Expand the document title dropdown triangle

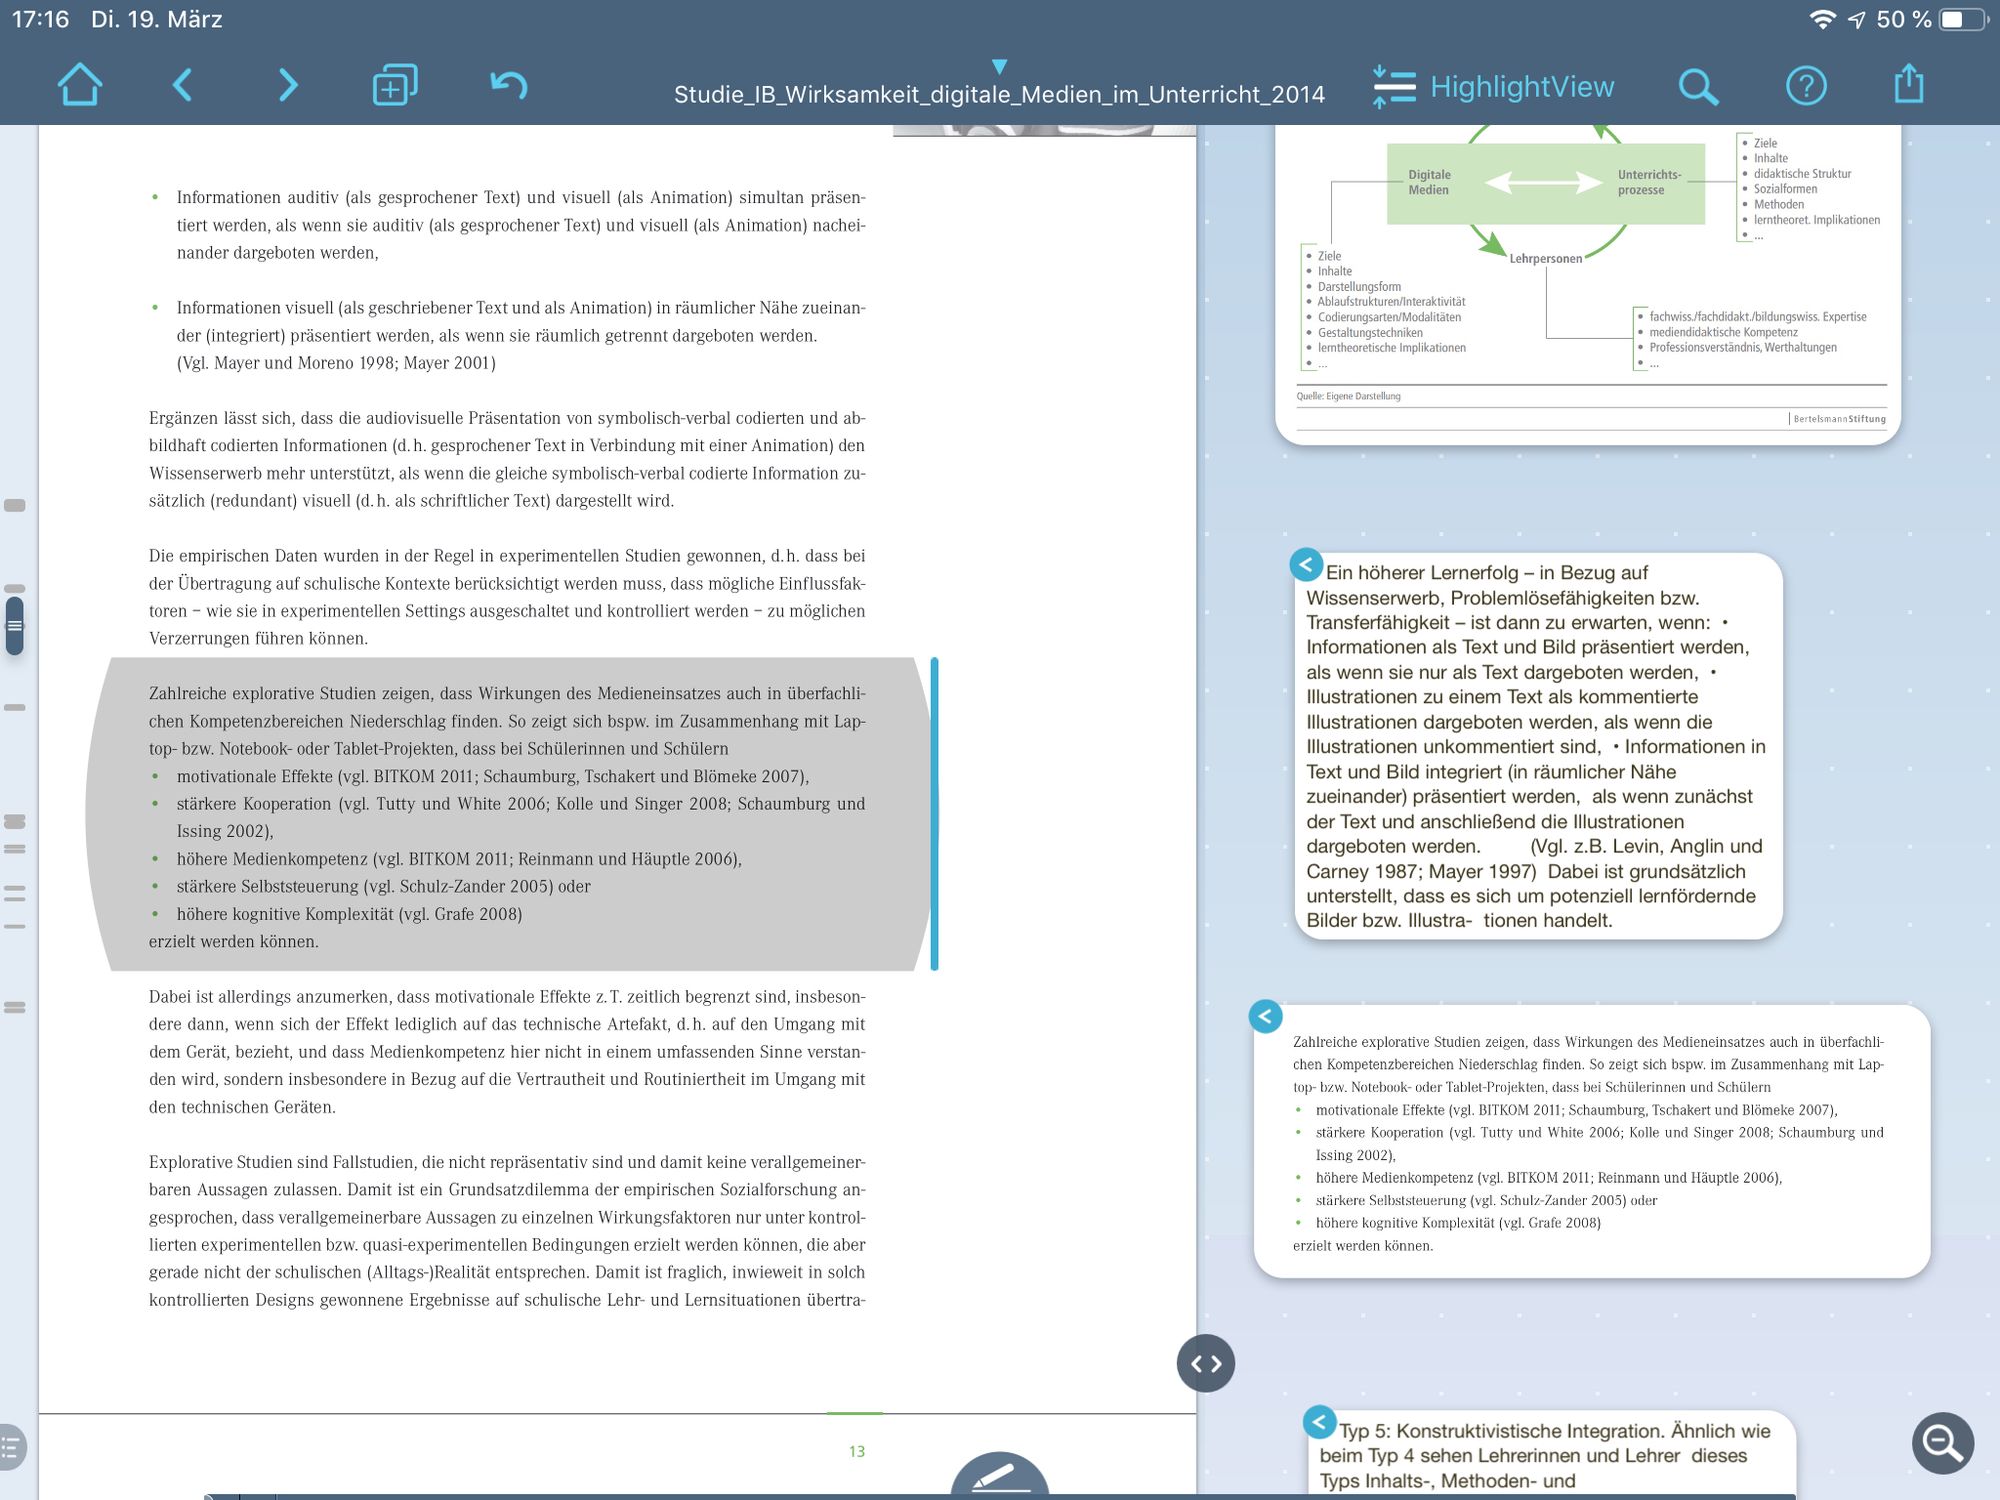coord(999,66)
